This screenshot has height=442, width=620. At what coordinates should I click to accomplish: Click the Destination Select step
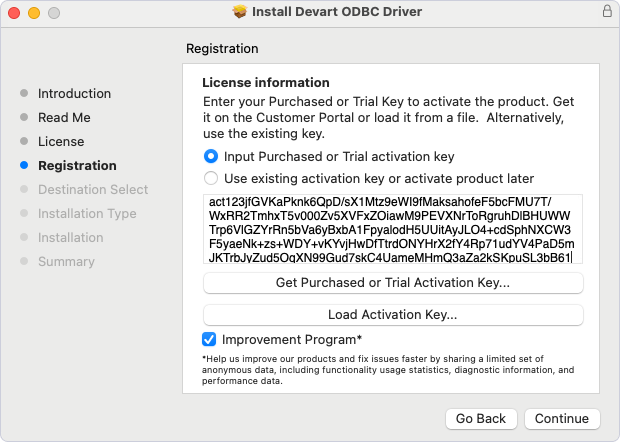coord(93,190)
